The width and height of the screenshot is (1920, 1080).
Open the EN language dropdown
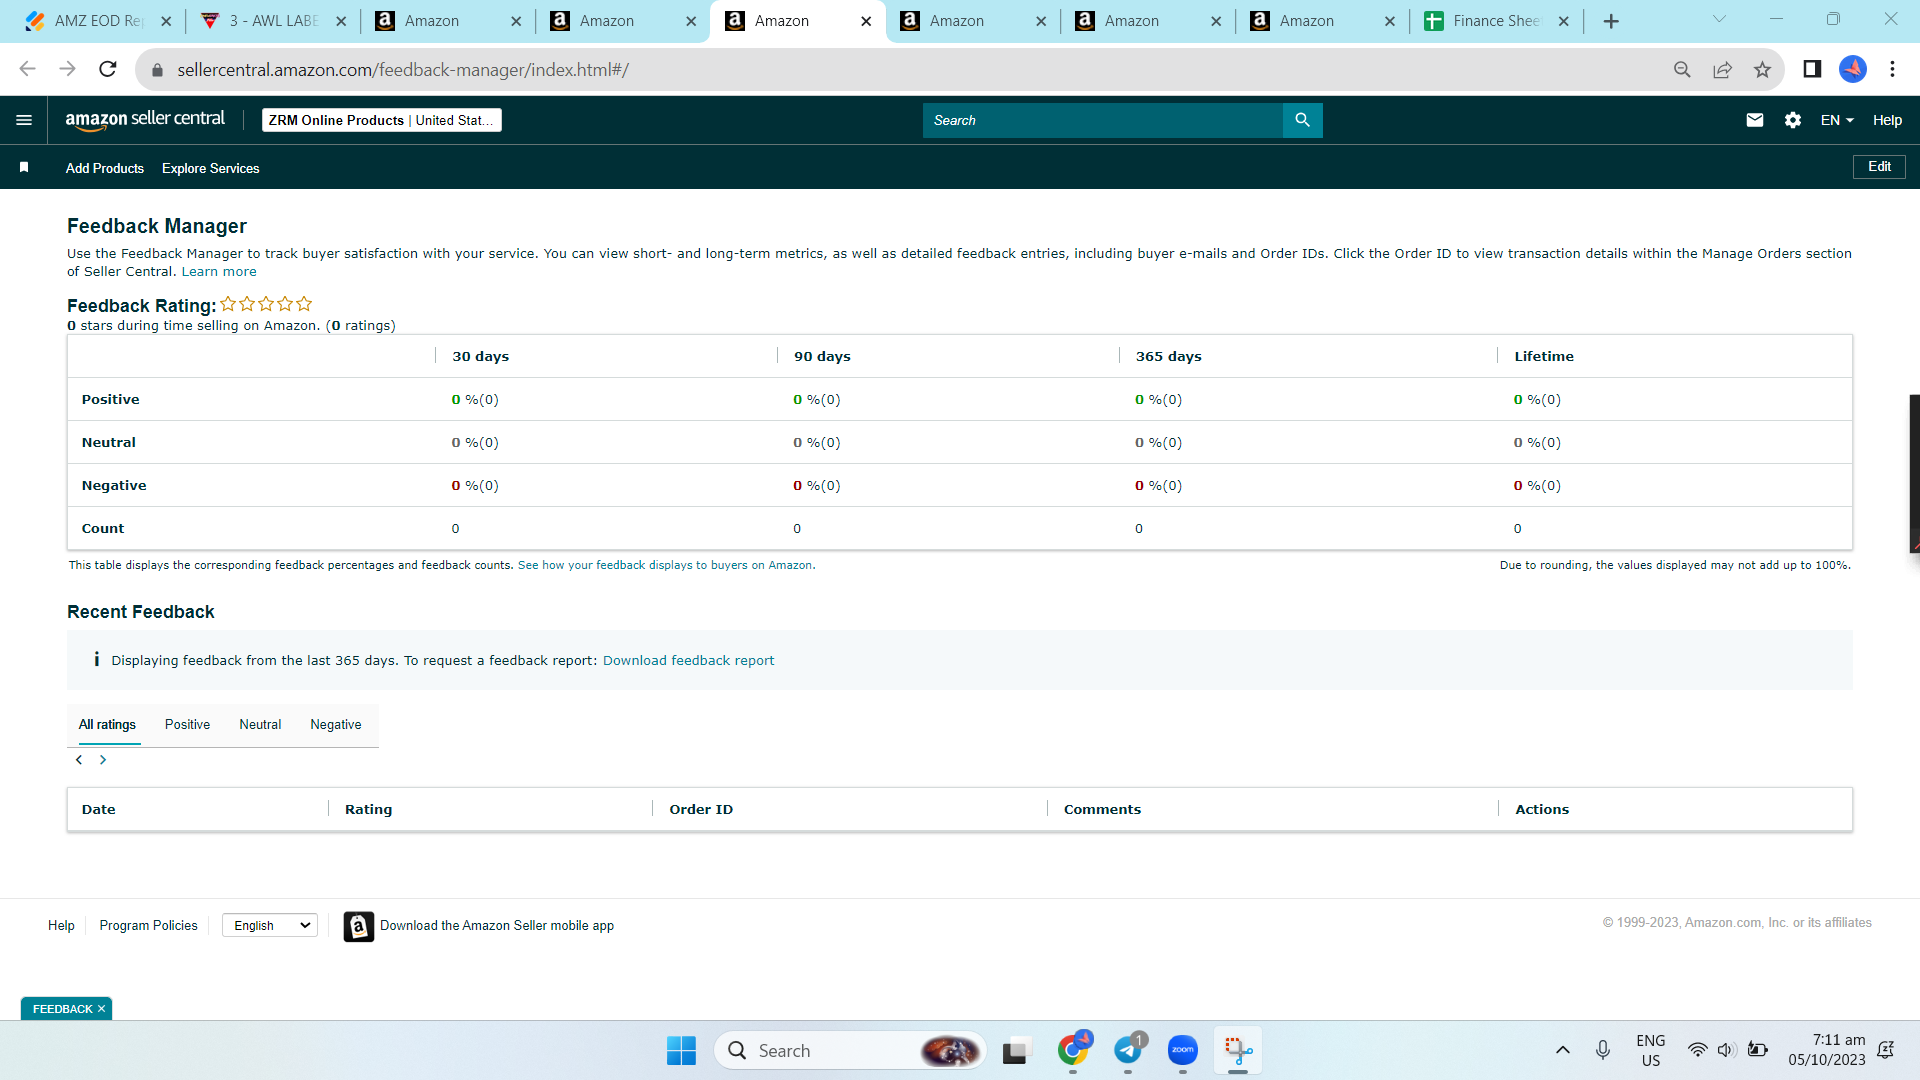[x=1837, y=120]
